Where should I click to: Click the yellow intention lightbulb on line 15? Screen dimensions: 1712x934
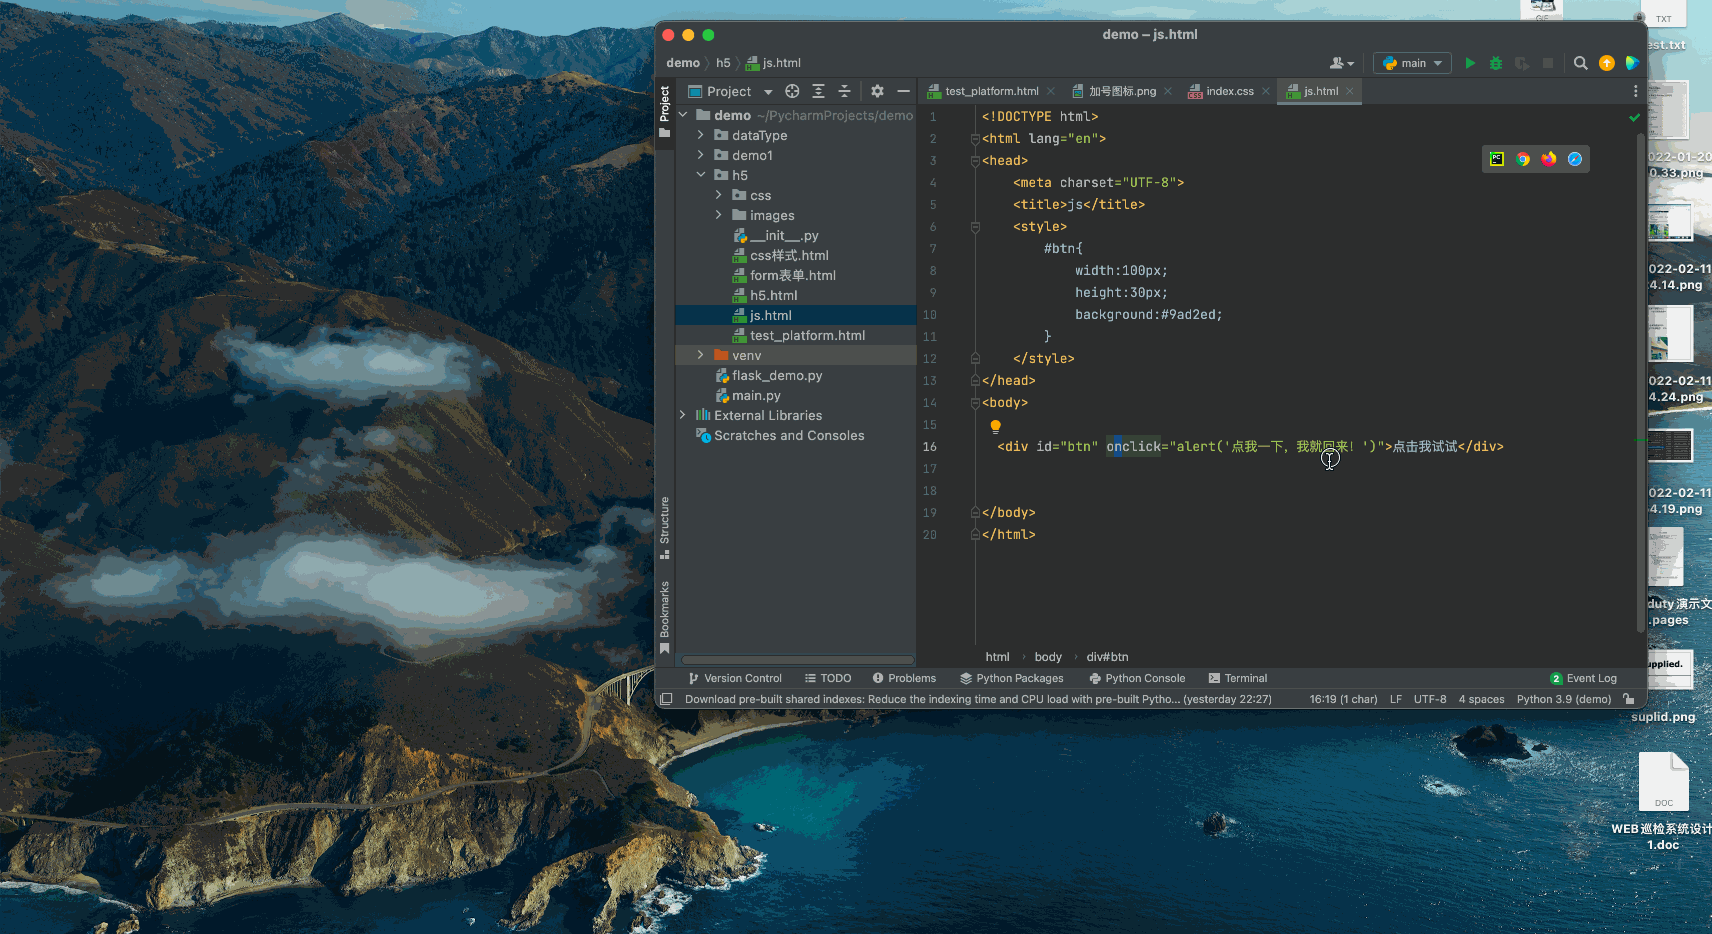(x=995, y=426)
